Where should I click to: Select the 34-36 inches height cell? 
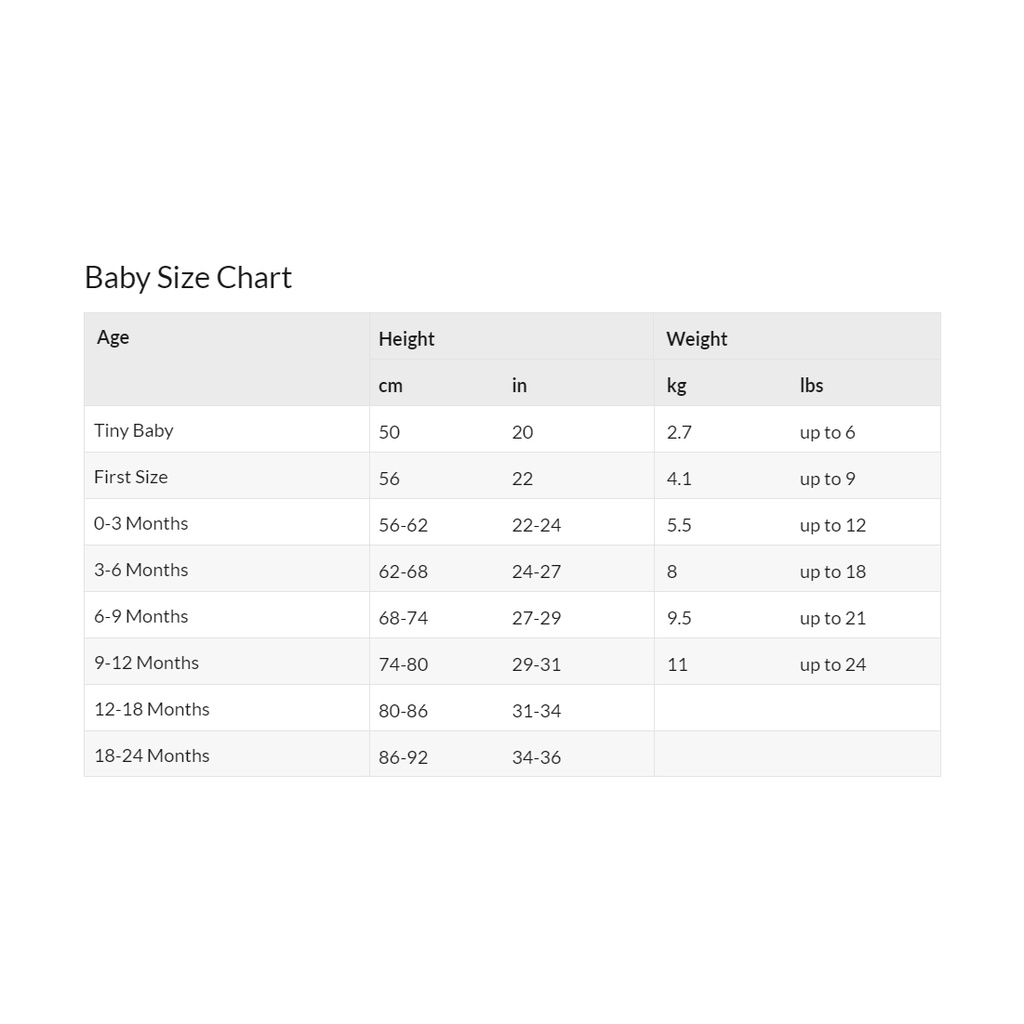pos(536,757)
